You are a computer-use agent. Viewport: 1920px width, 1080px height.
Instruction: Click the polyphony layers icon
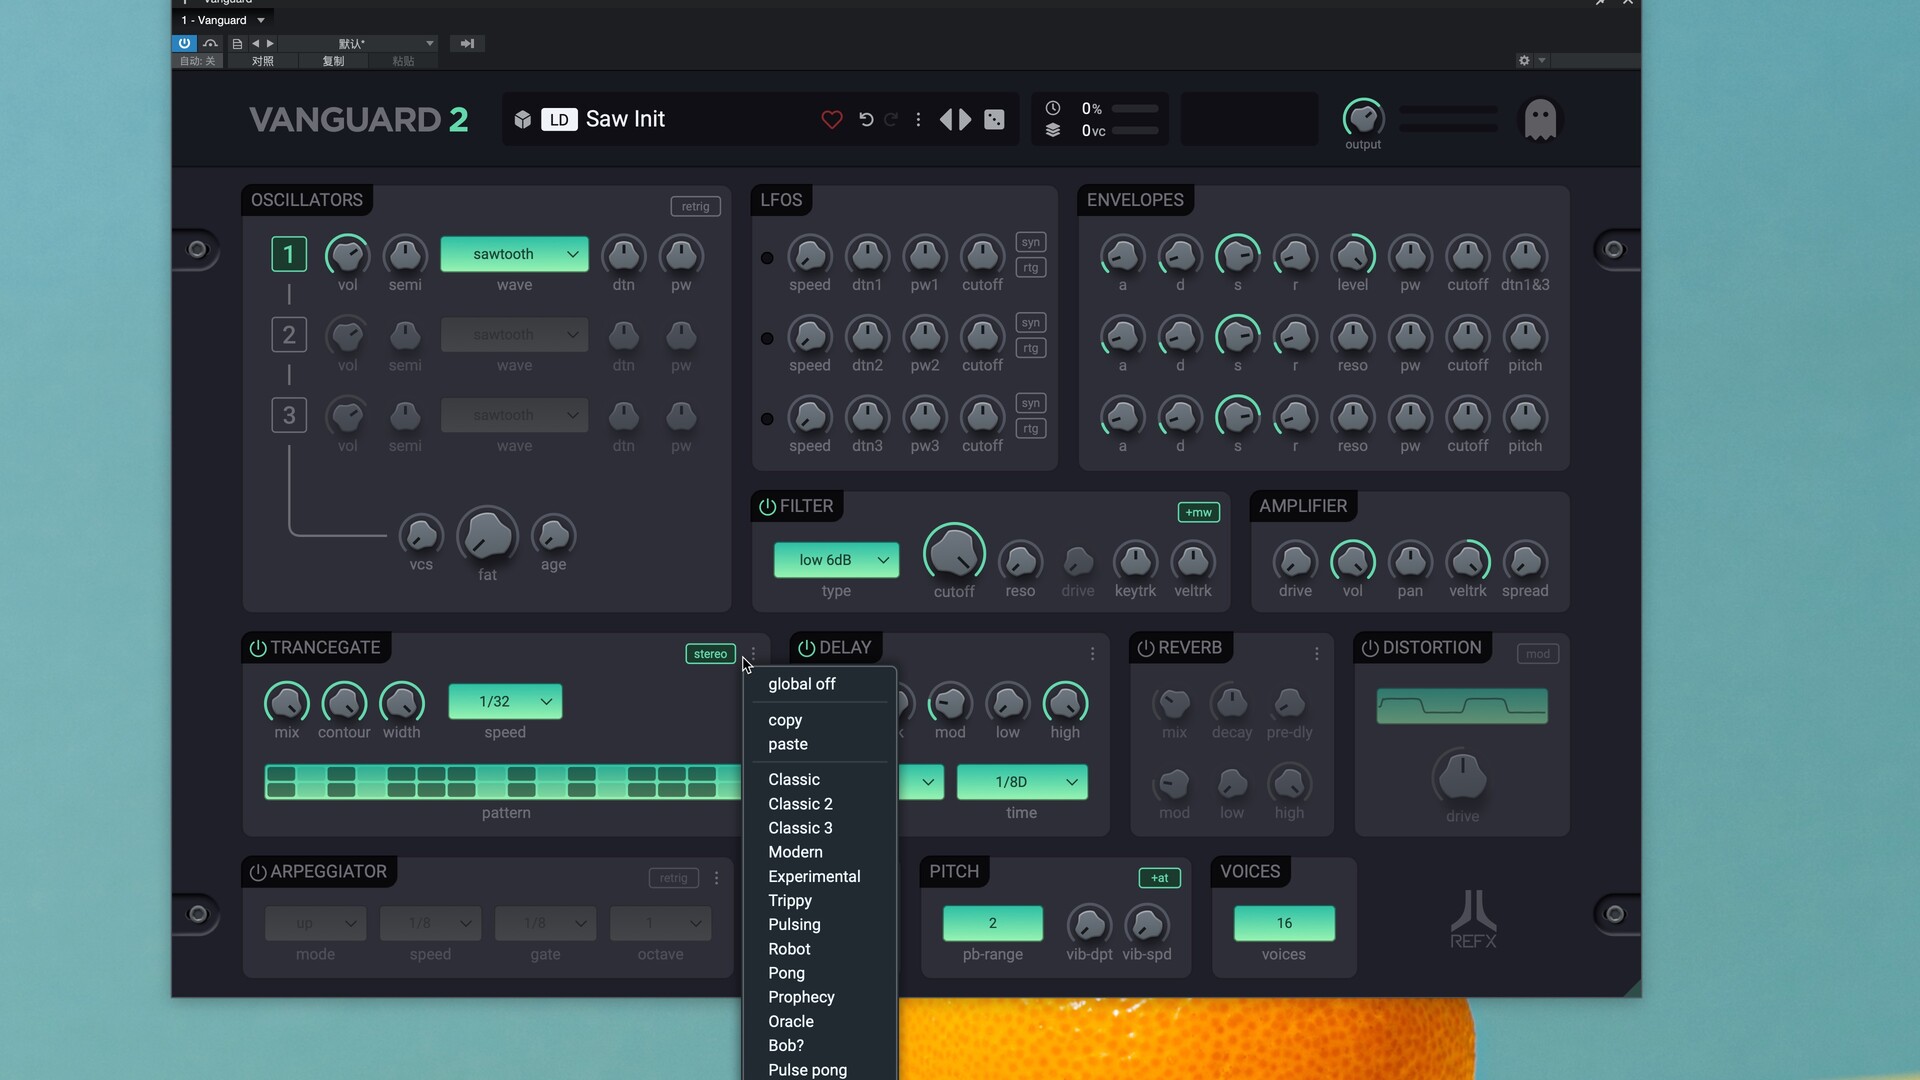coord(1053,131)
